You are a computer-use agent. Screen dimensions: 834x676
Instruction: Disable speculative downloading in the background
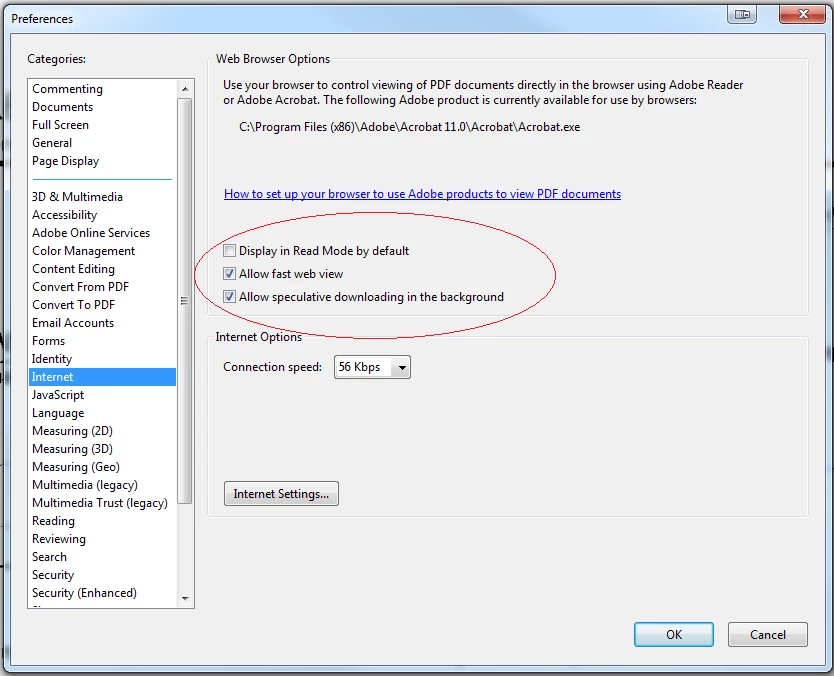click(x=229, y=297)
